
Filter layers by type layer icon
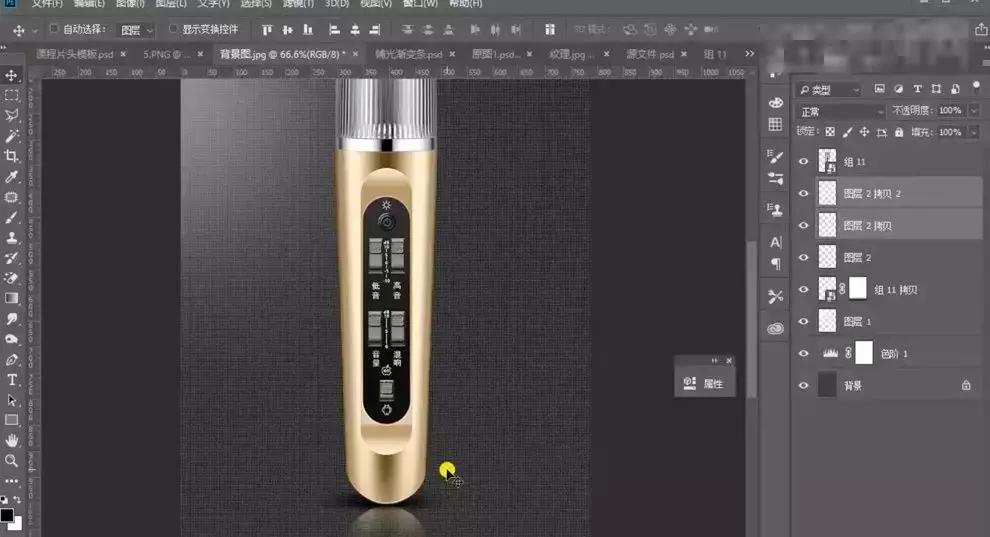tap(917, 89)
